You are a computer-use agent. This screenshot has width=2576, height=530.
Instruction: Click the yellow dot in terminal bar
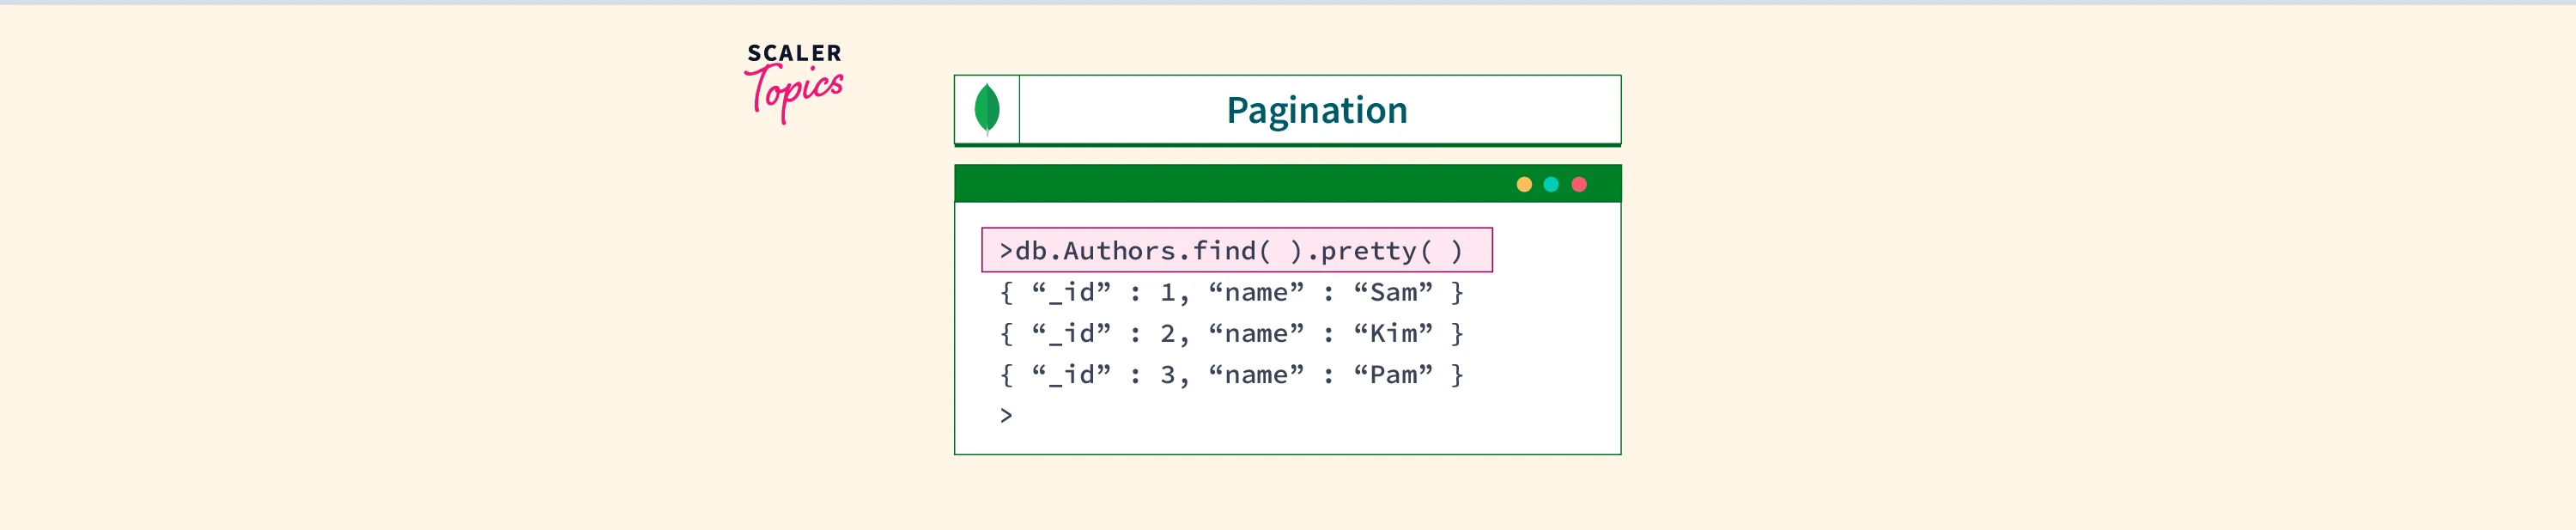[1523, 184]
